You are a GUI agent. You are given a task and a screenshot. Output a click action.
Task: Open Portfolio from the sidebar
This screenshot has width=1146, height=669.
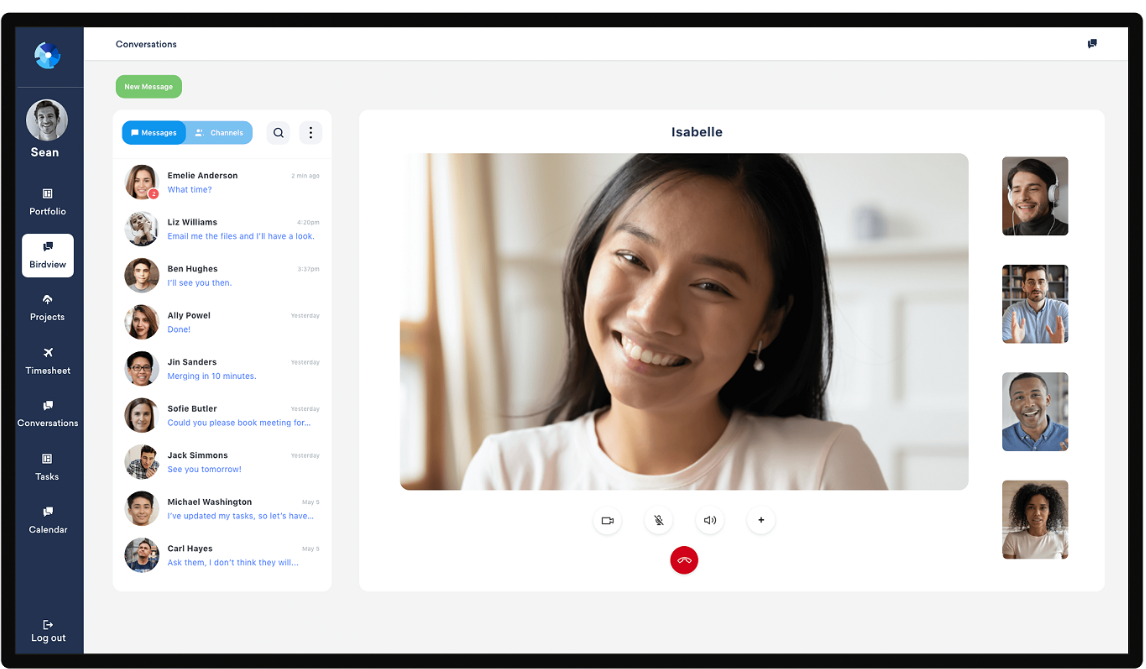coord(47,201)
